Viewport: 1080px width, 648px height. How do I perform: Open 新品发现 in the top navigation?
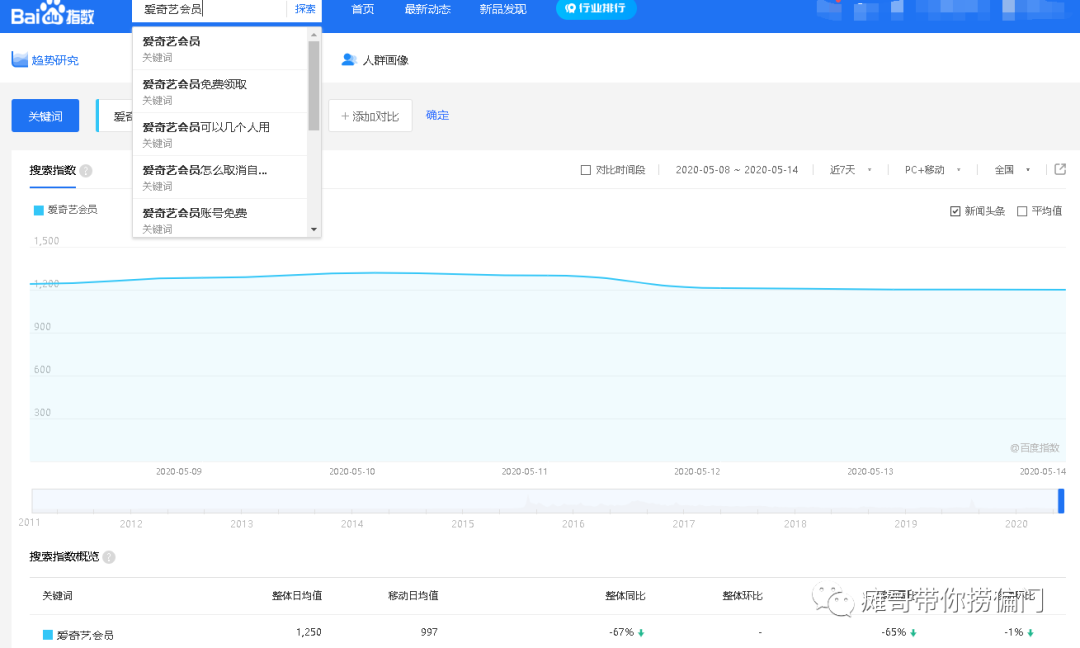tap(503, 9)
